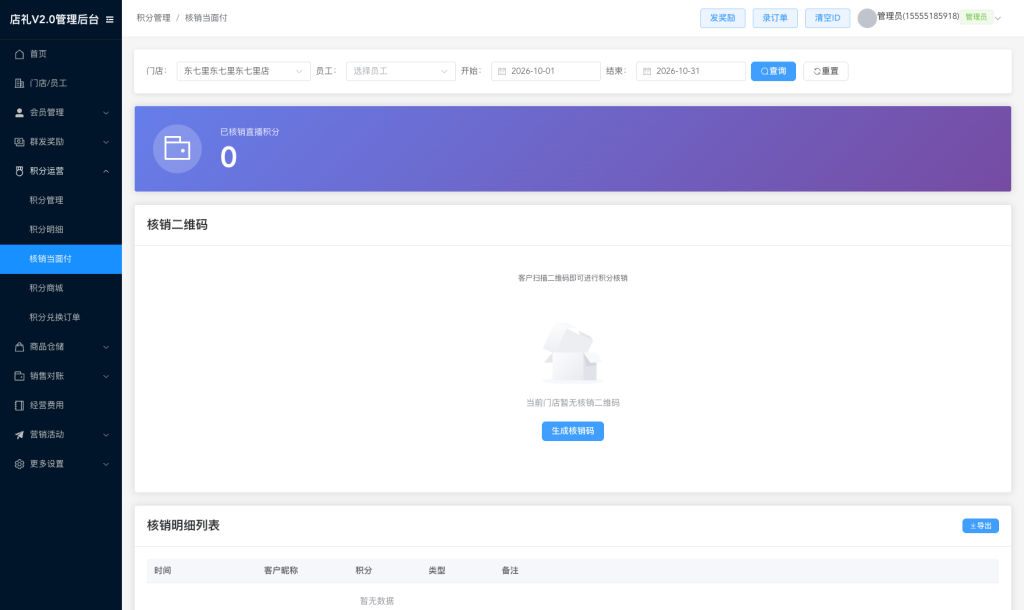
Task: Click the 营销活动 paper plane icon
Action: click(20, 435)
